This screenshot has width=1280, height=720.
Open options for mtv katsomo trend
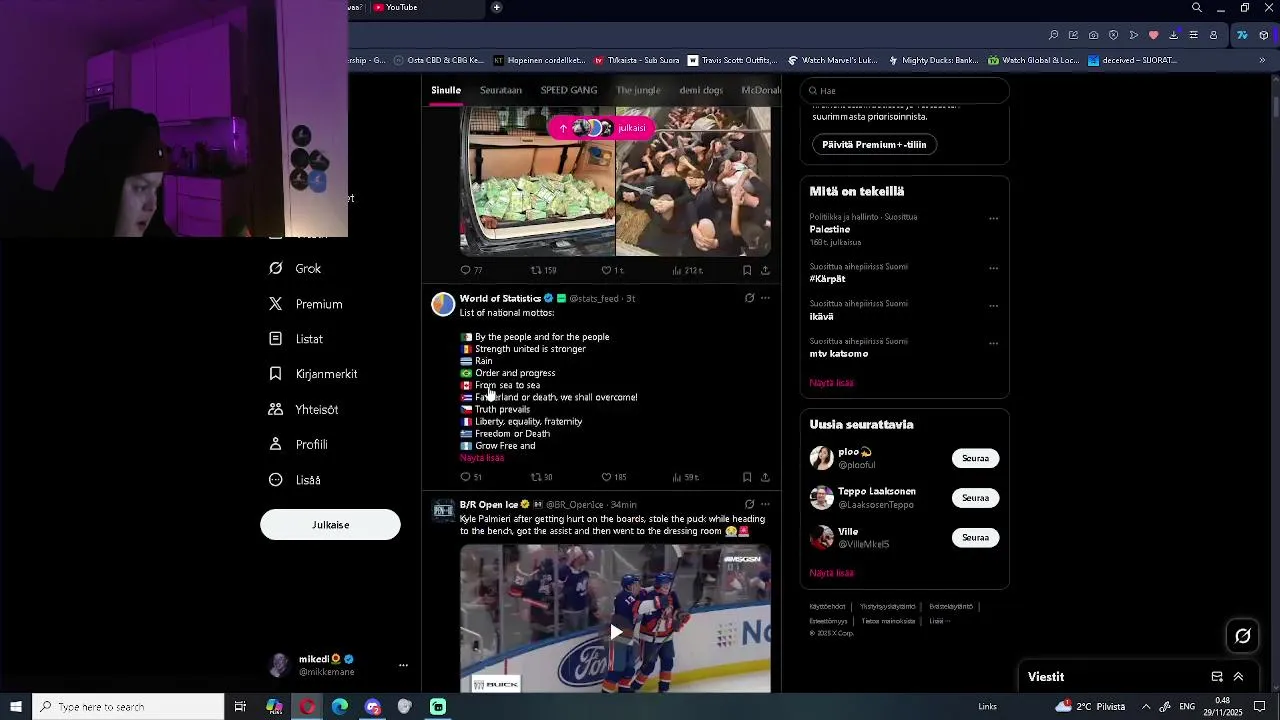tap(993, 343)
